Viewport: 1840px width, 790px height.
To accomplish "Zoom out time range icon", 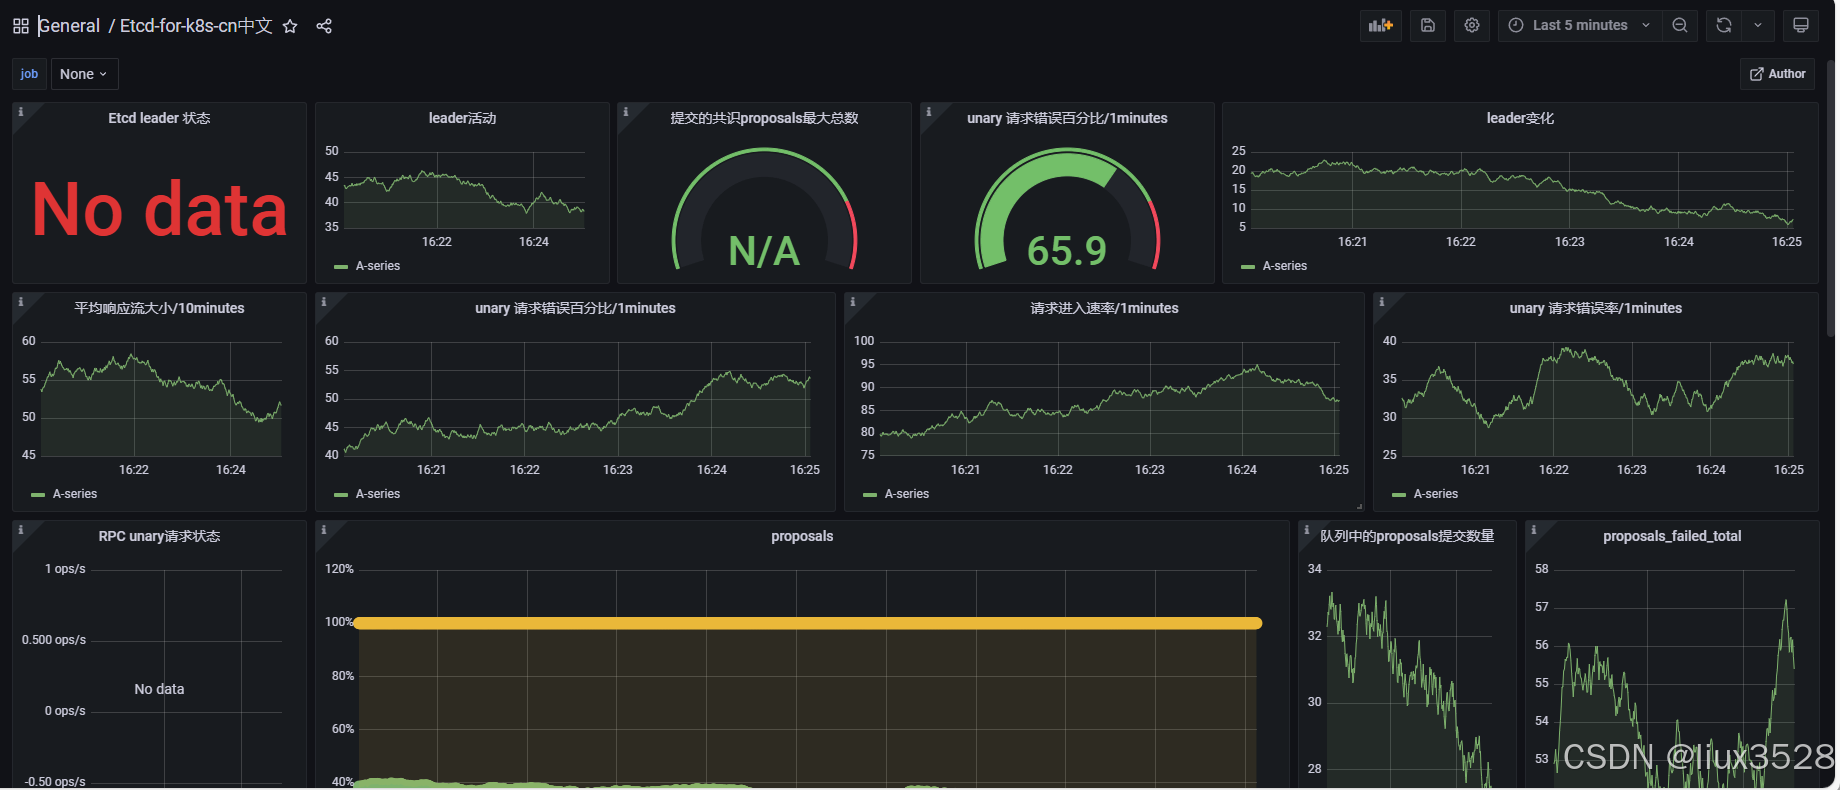I will [1680, 25].
